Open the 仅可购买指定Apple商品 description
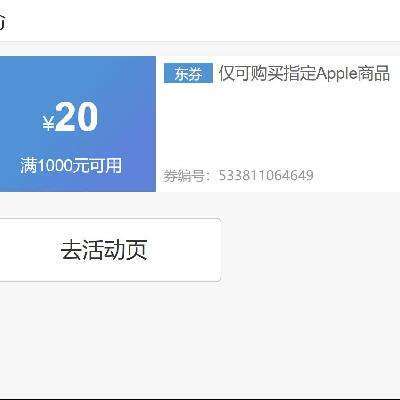The image size is (400, 400). pos(304,73)
